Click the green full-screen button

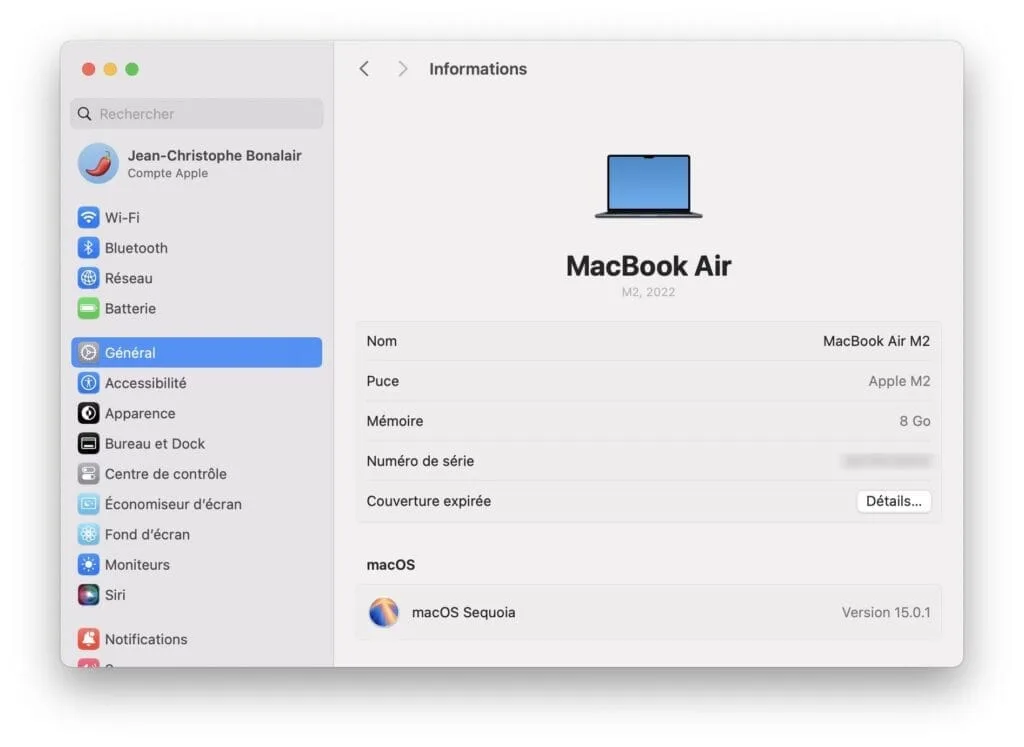pyautogui.click(x=132, y=69)
